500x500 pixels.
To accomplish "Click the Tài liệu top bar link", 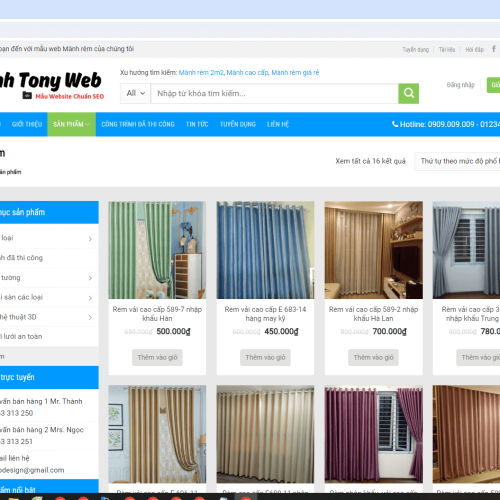I will [x=447, y=50].
